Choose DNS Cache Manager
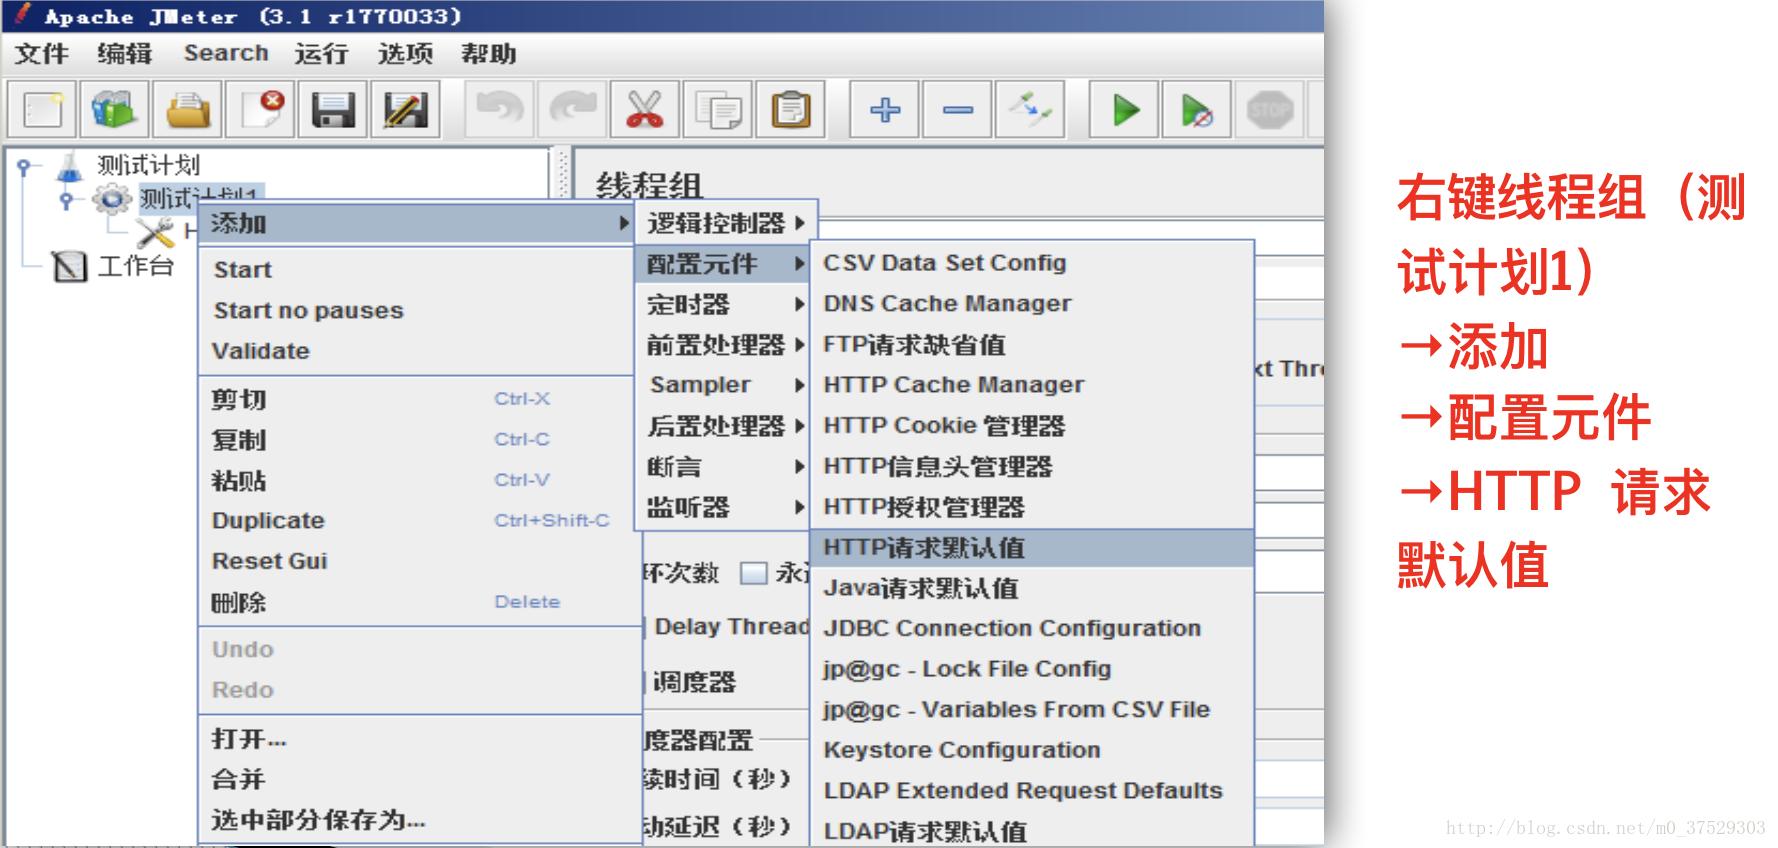The image size is (1778, 848). (1032, 303)
